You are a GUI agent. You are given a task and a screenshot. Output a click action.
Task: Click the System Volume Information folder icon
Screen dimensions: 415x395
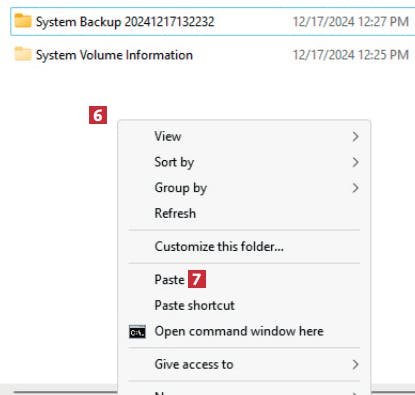click(x=23, y=54)
